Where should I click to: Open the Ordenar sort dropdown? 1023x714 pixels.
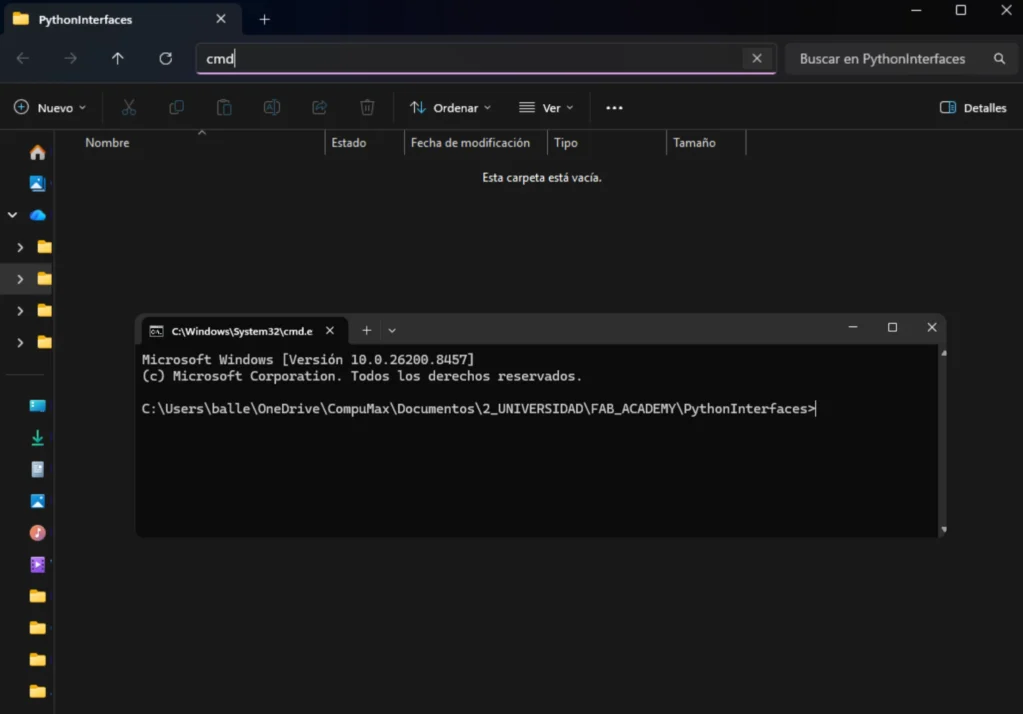pyautogui.click(x=450, y=108)
